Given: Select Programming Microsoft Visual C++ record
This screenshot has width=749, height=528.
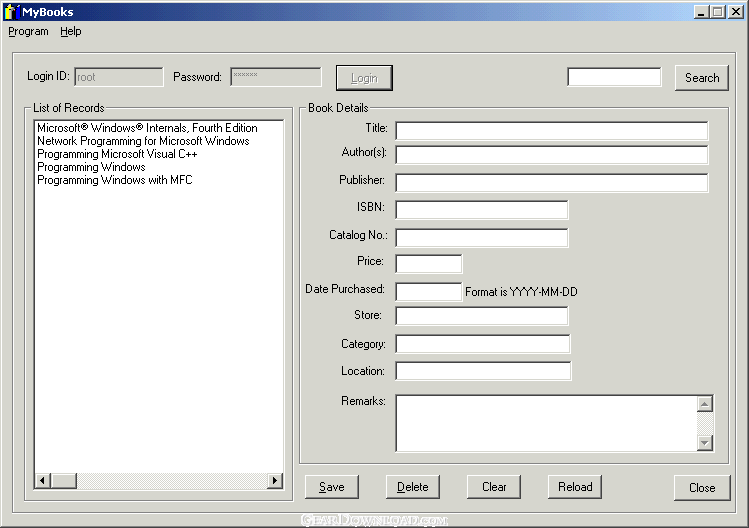Looking at the screenshot, I should click(x=117, y=154).
